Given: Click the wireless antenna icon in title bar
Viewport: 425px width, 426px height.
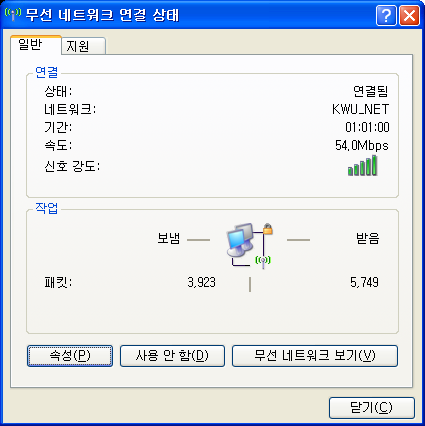Looking at the screenshot, I should 13,14.
